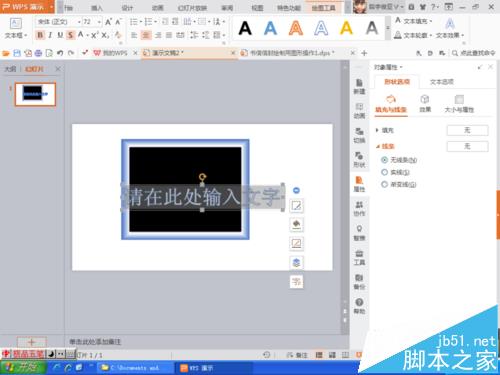Screen dimensions: 500x375
Task: Open the font size 72 dropdown
Action: 99,22
